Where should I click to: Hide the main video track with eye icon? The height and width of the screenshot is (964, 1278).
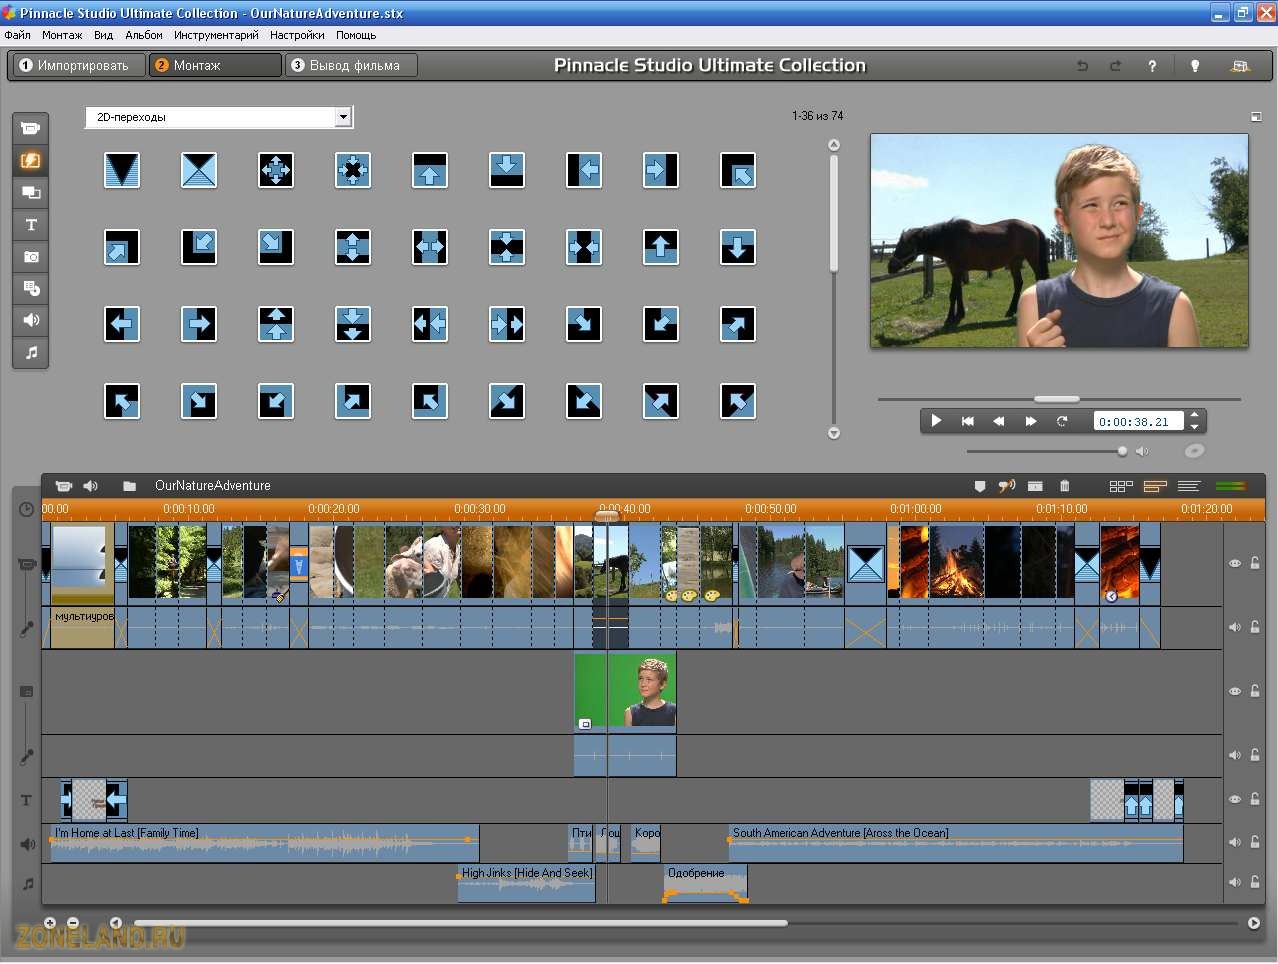pos(1235,563)
